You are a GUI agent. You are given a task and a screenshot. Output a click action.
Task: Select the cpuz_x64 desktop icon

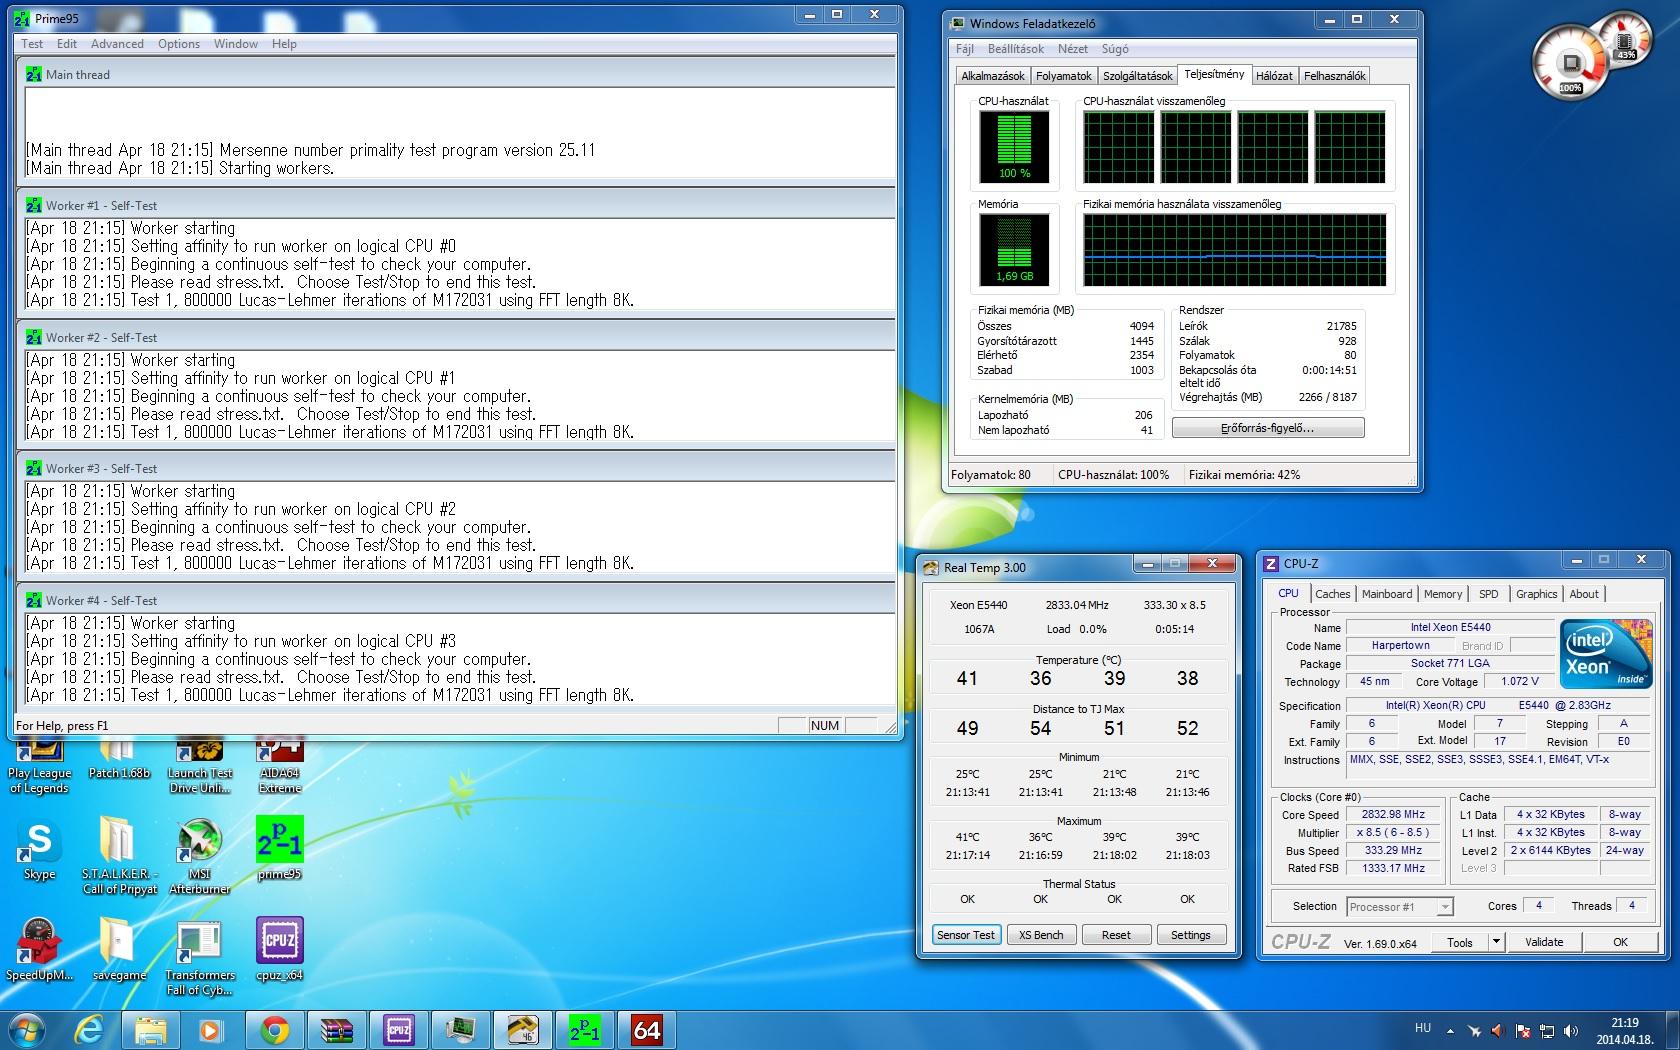point(279,949)
